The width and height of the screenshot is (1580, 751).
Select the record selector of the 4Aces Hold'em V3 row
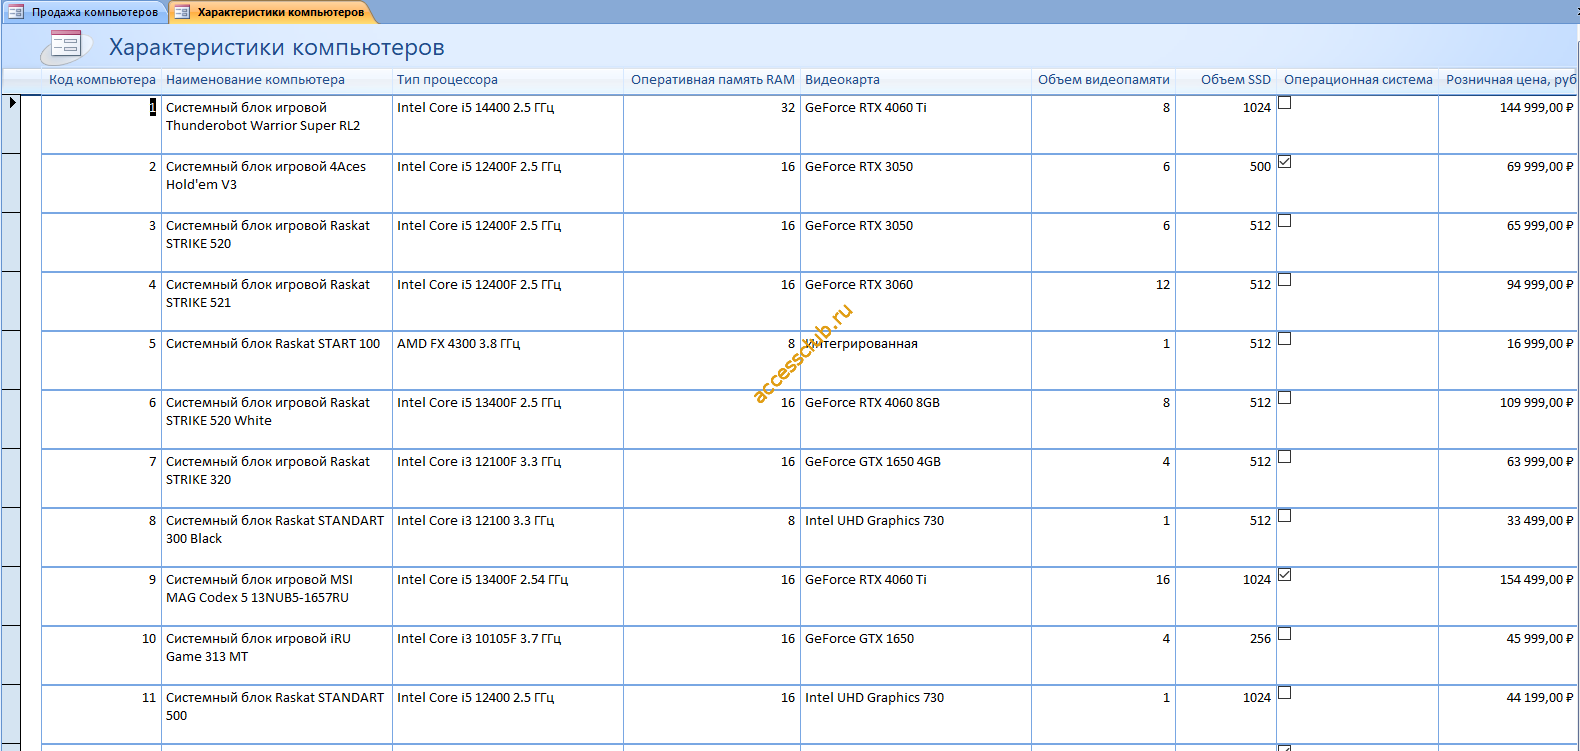[11, 183]
